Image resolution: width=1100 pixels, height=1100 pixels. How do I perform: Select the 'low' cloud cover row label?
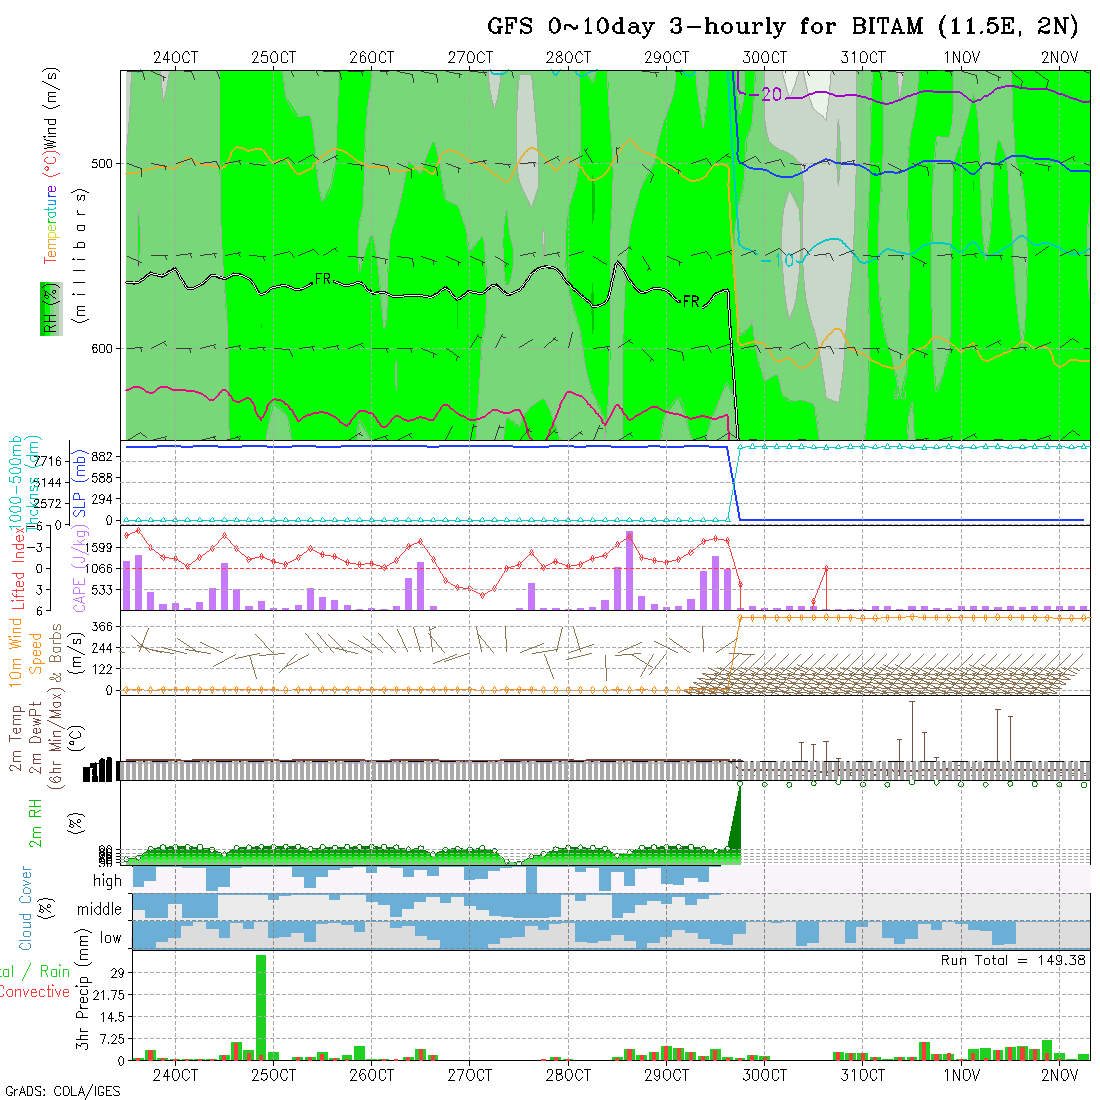click(110, 937)
